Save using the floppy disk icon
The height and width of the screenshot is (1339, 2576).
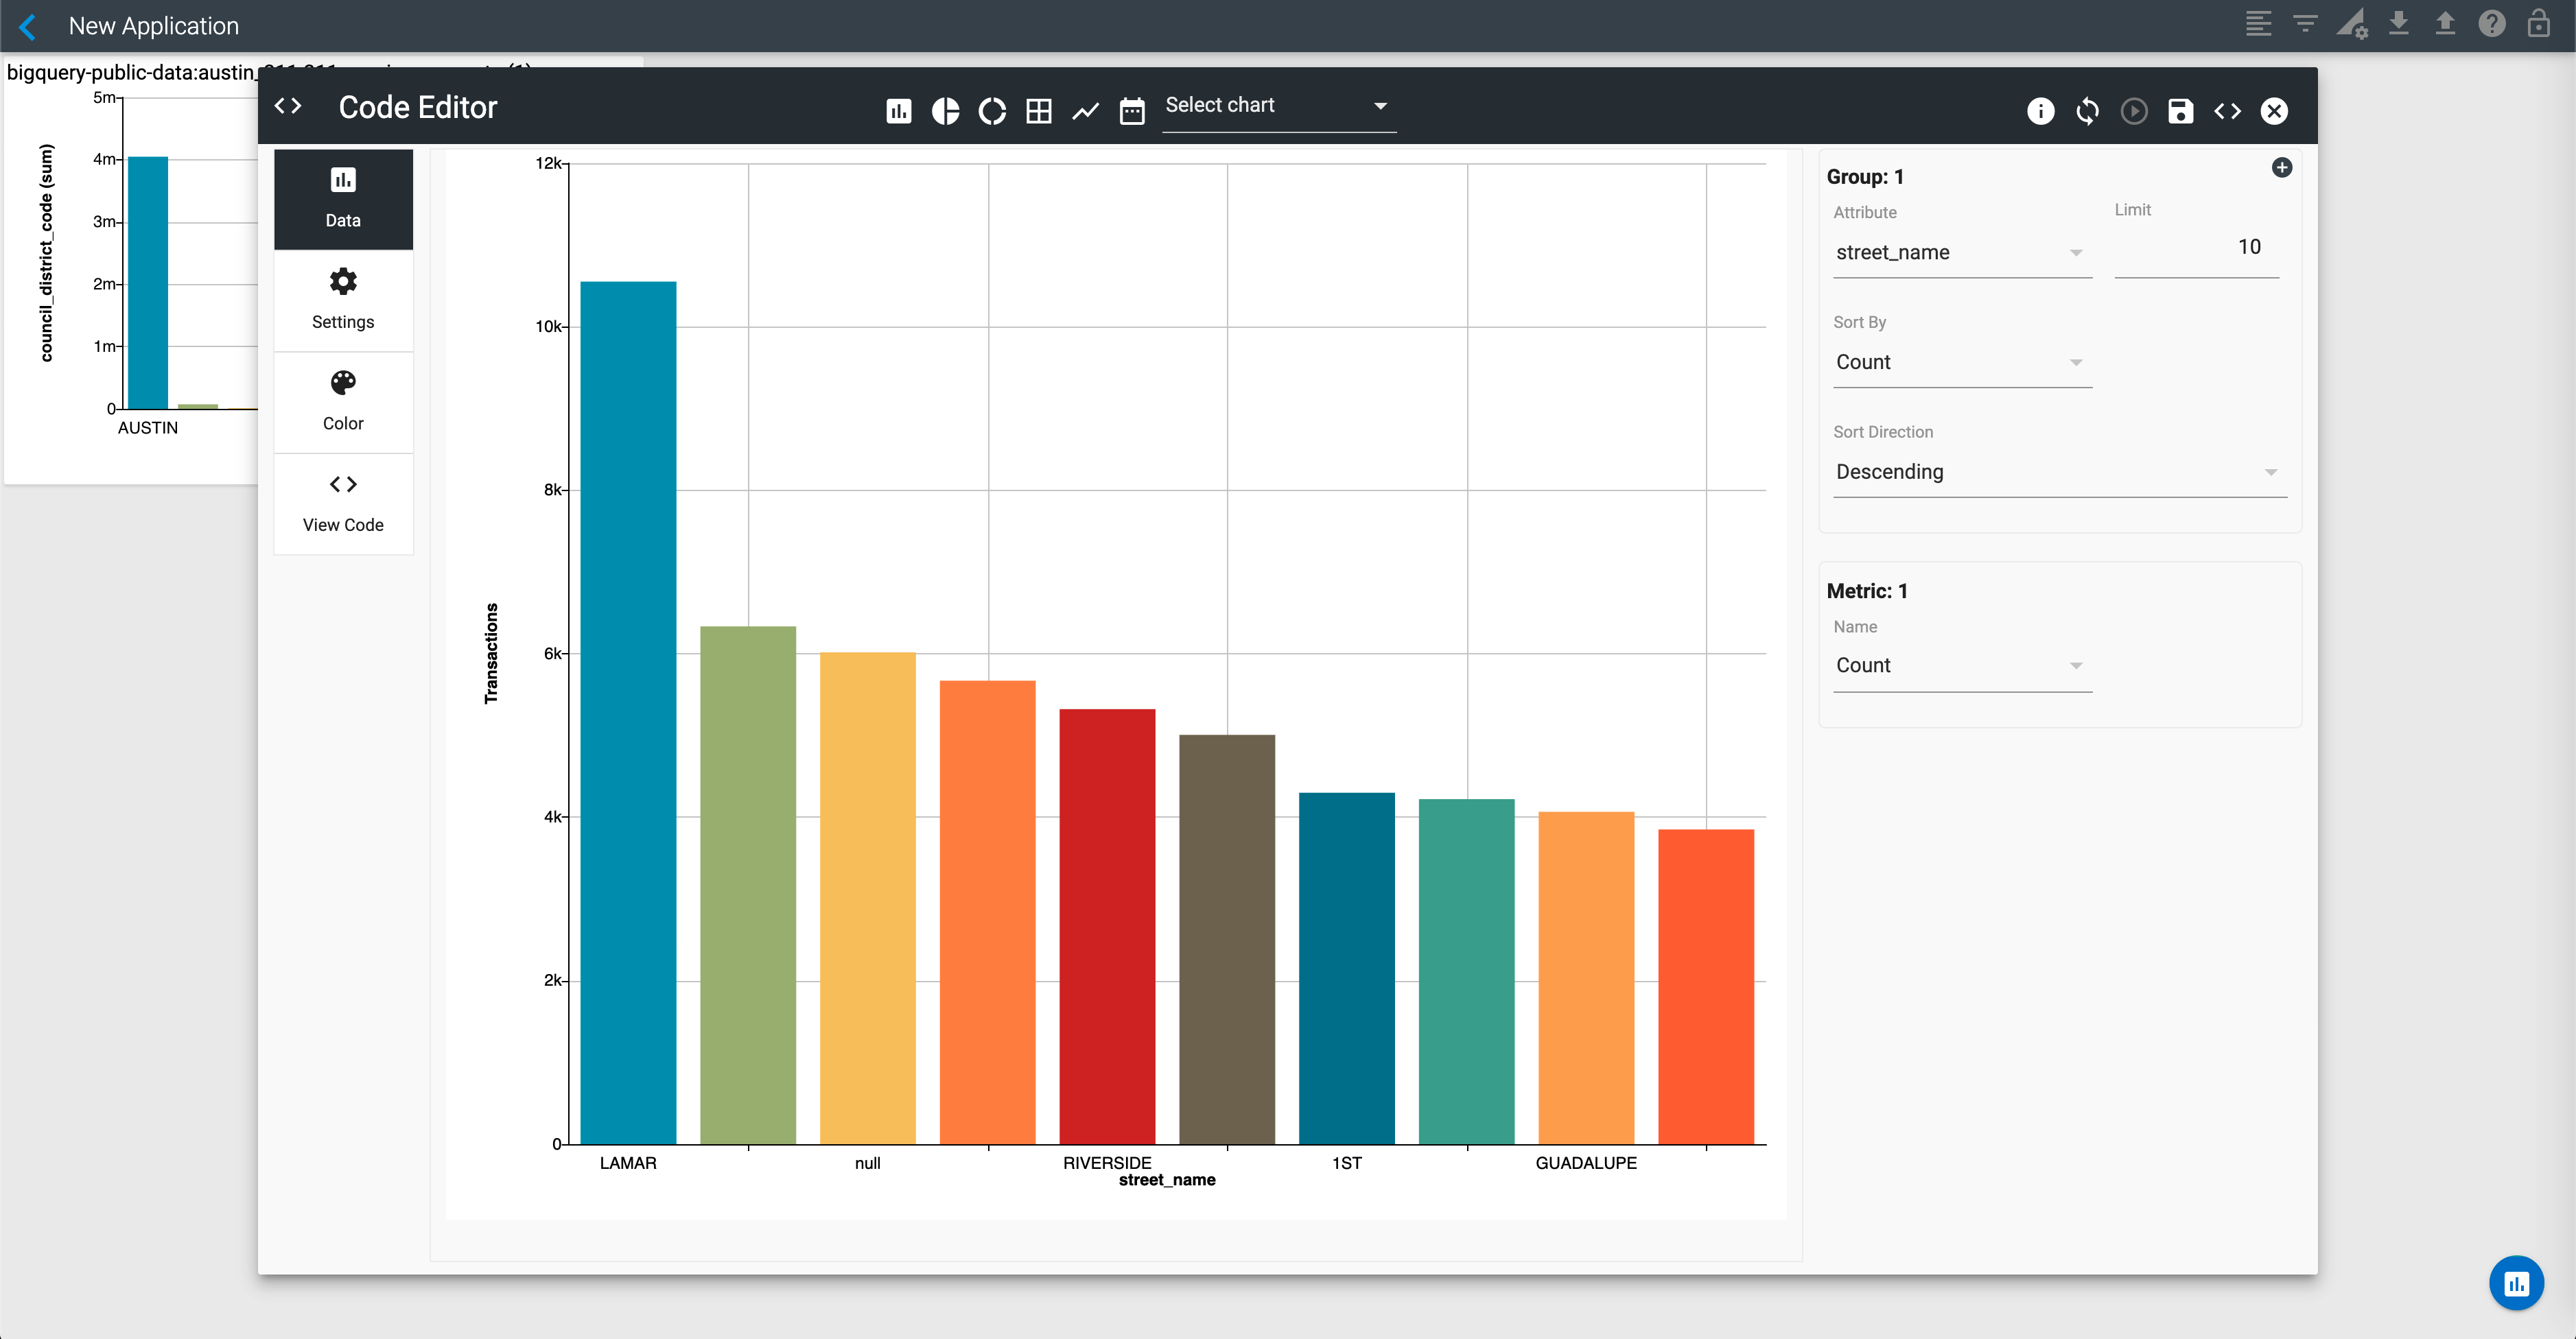click(2181, 111)
